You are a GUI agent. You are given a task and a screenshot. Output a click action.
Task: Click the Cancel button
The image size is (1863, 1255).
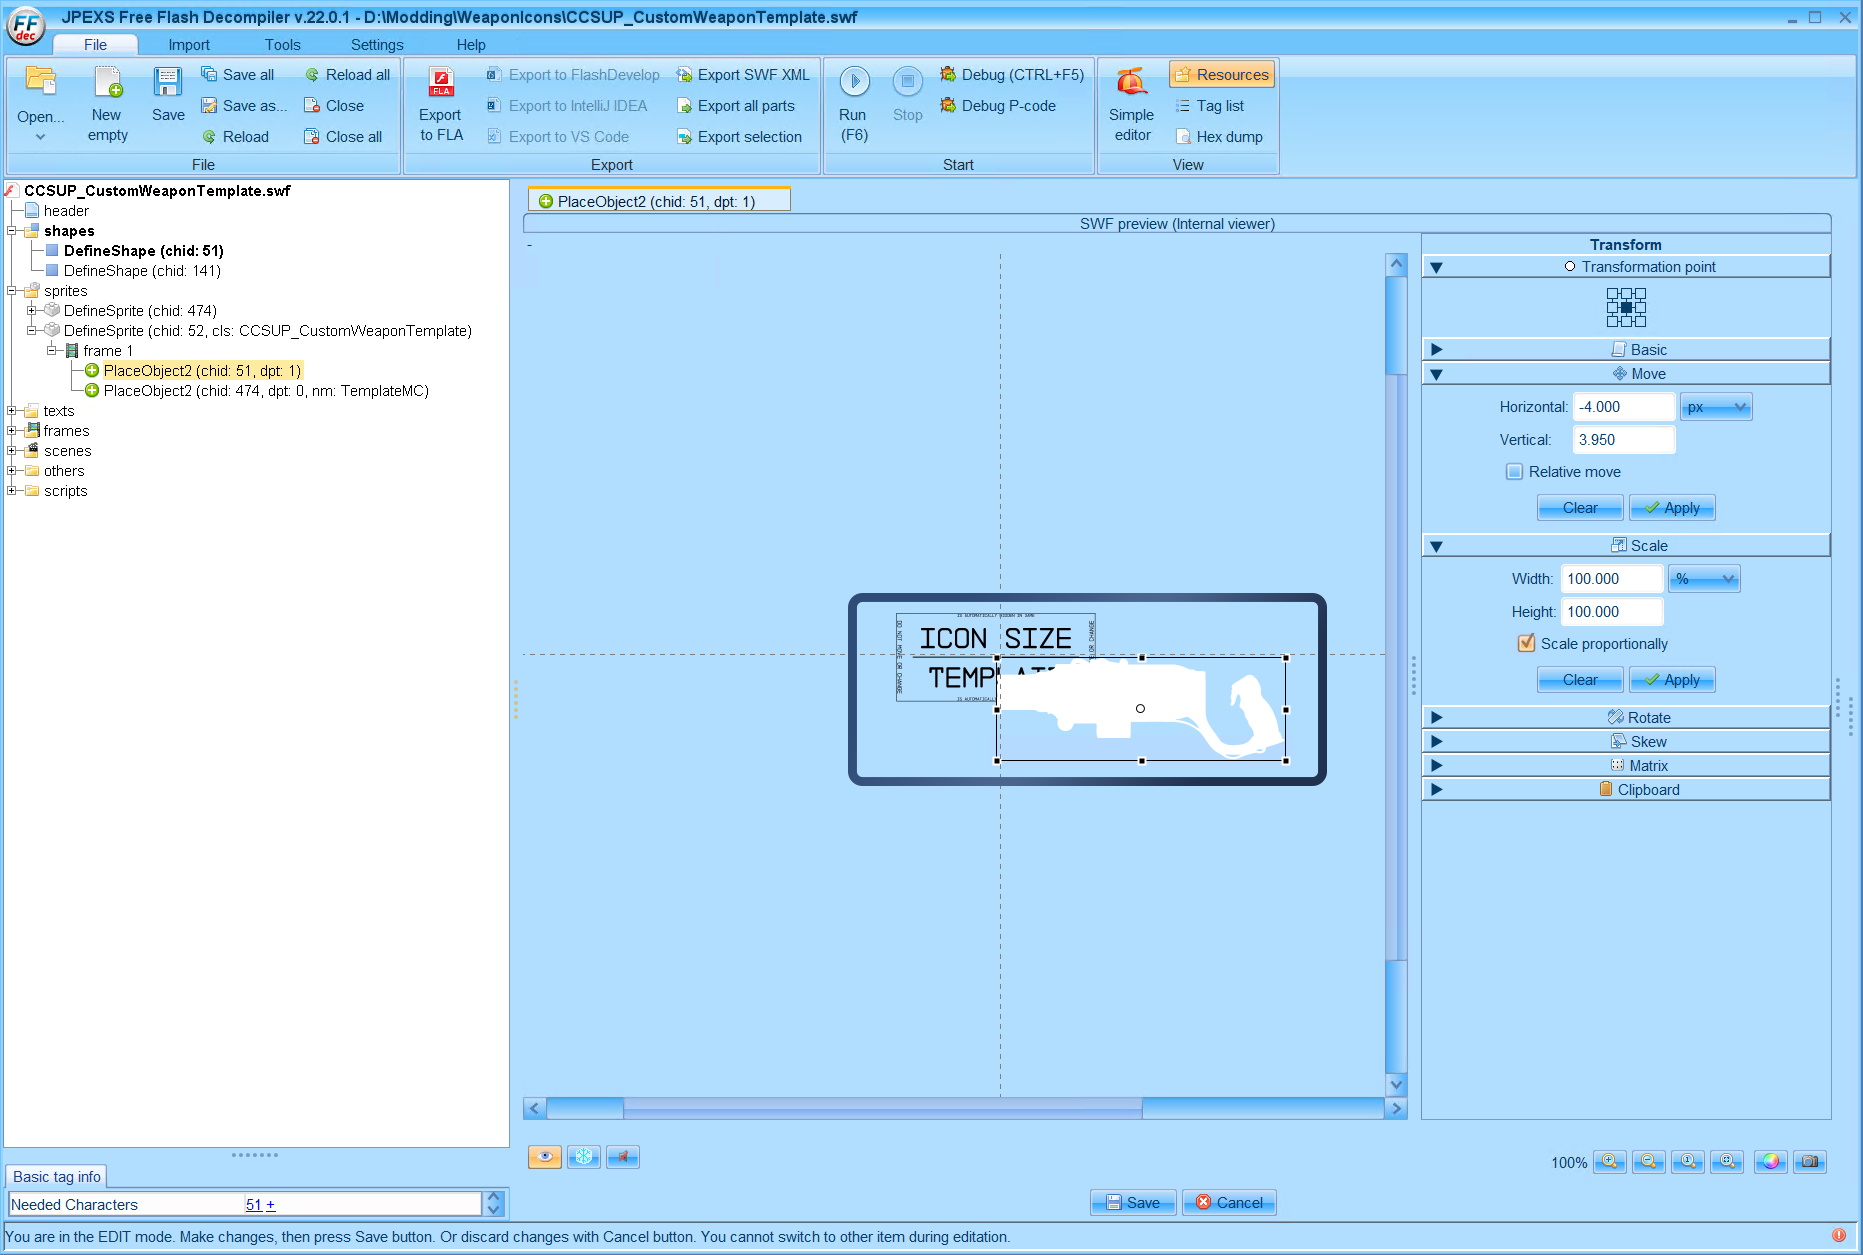click(1229, 1203)
